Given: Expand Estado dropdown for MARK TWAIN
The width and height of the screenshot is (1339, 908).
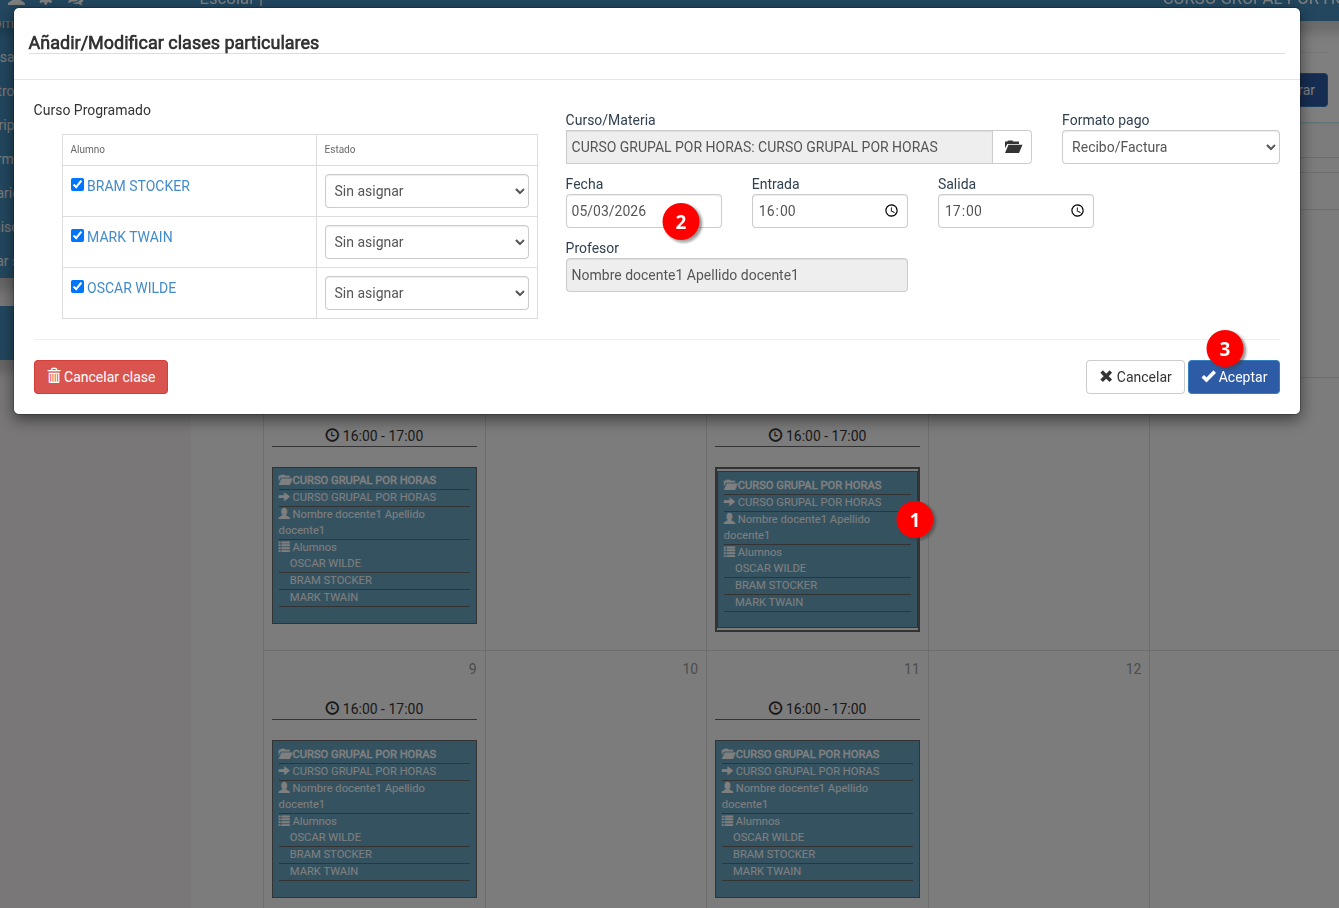Looking at the screenshot, I should 427,242.
